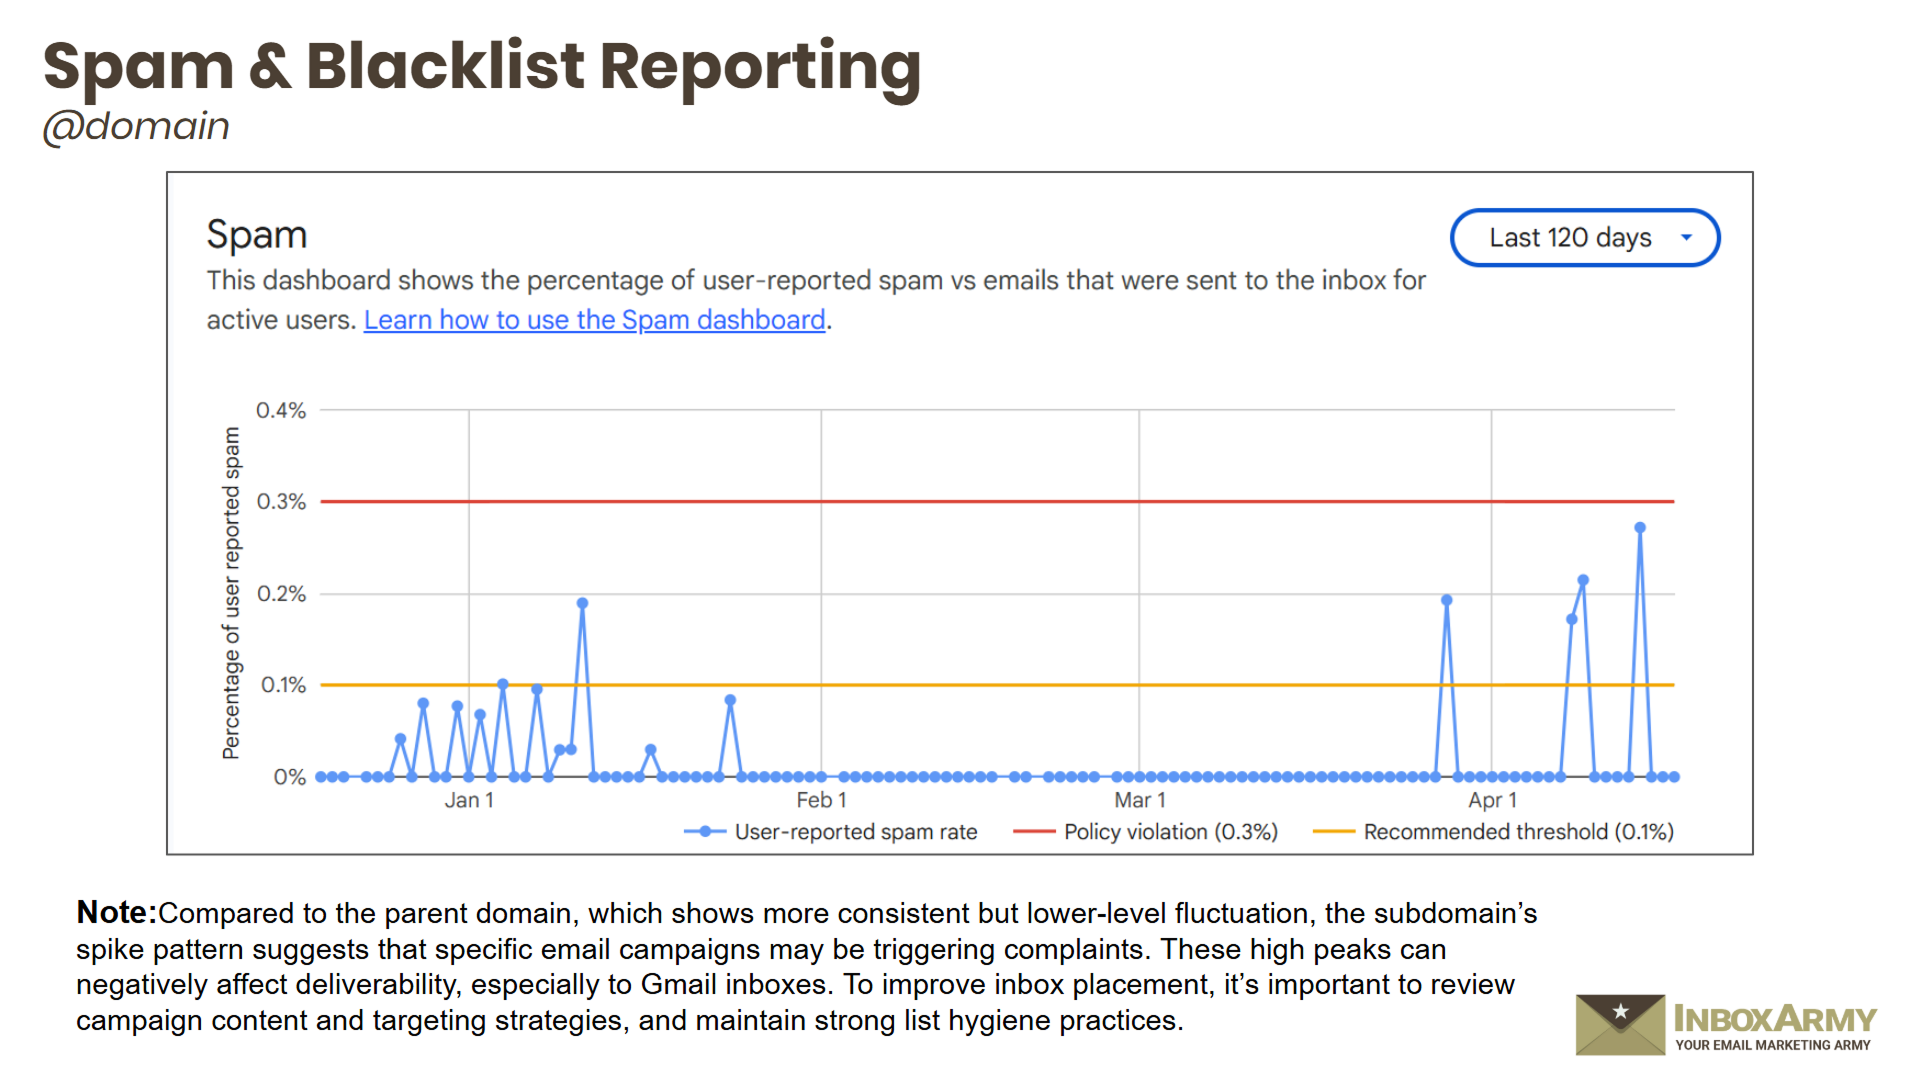The height and width of the screenshot is (1080, 1920).
Task: Select Recommended threshold (0.1%) legend label
Action: 1518,832
